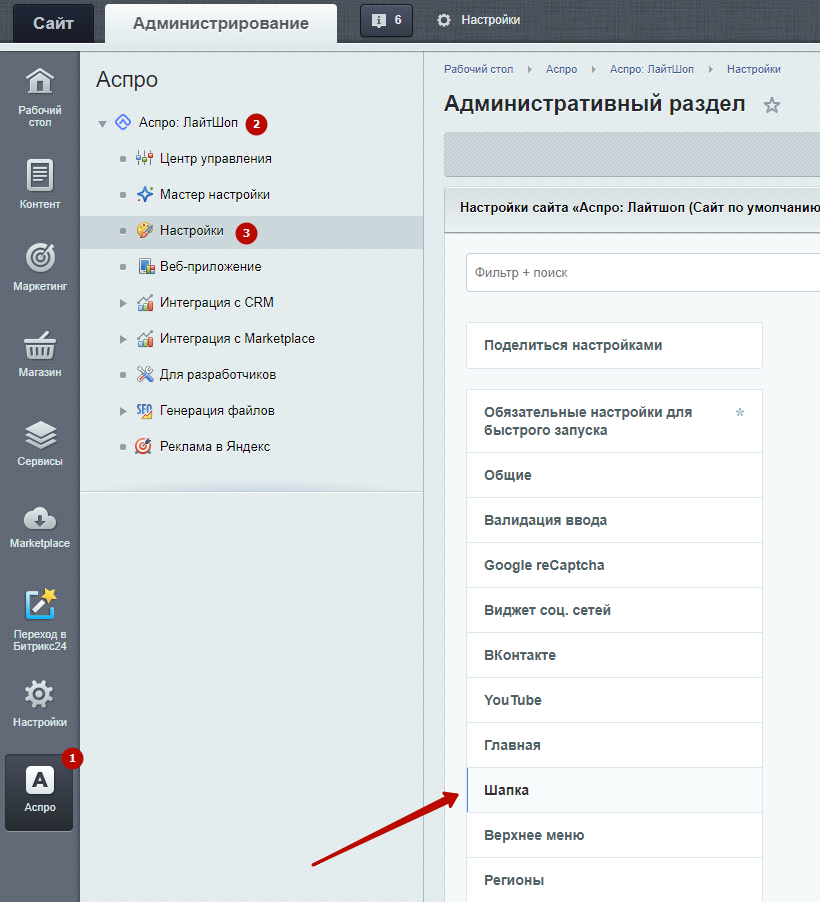Click the Для разработчиков tools icon

point(144,374)
